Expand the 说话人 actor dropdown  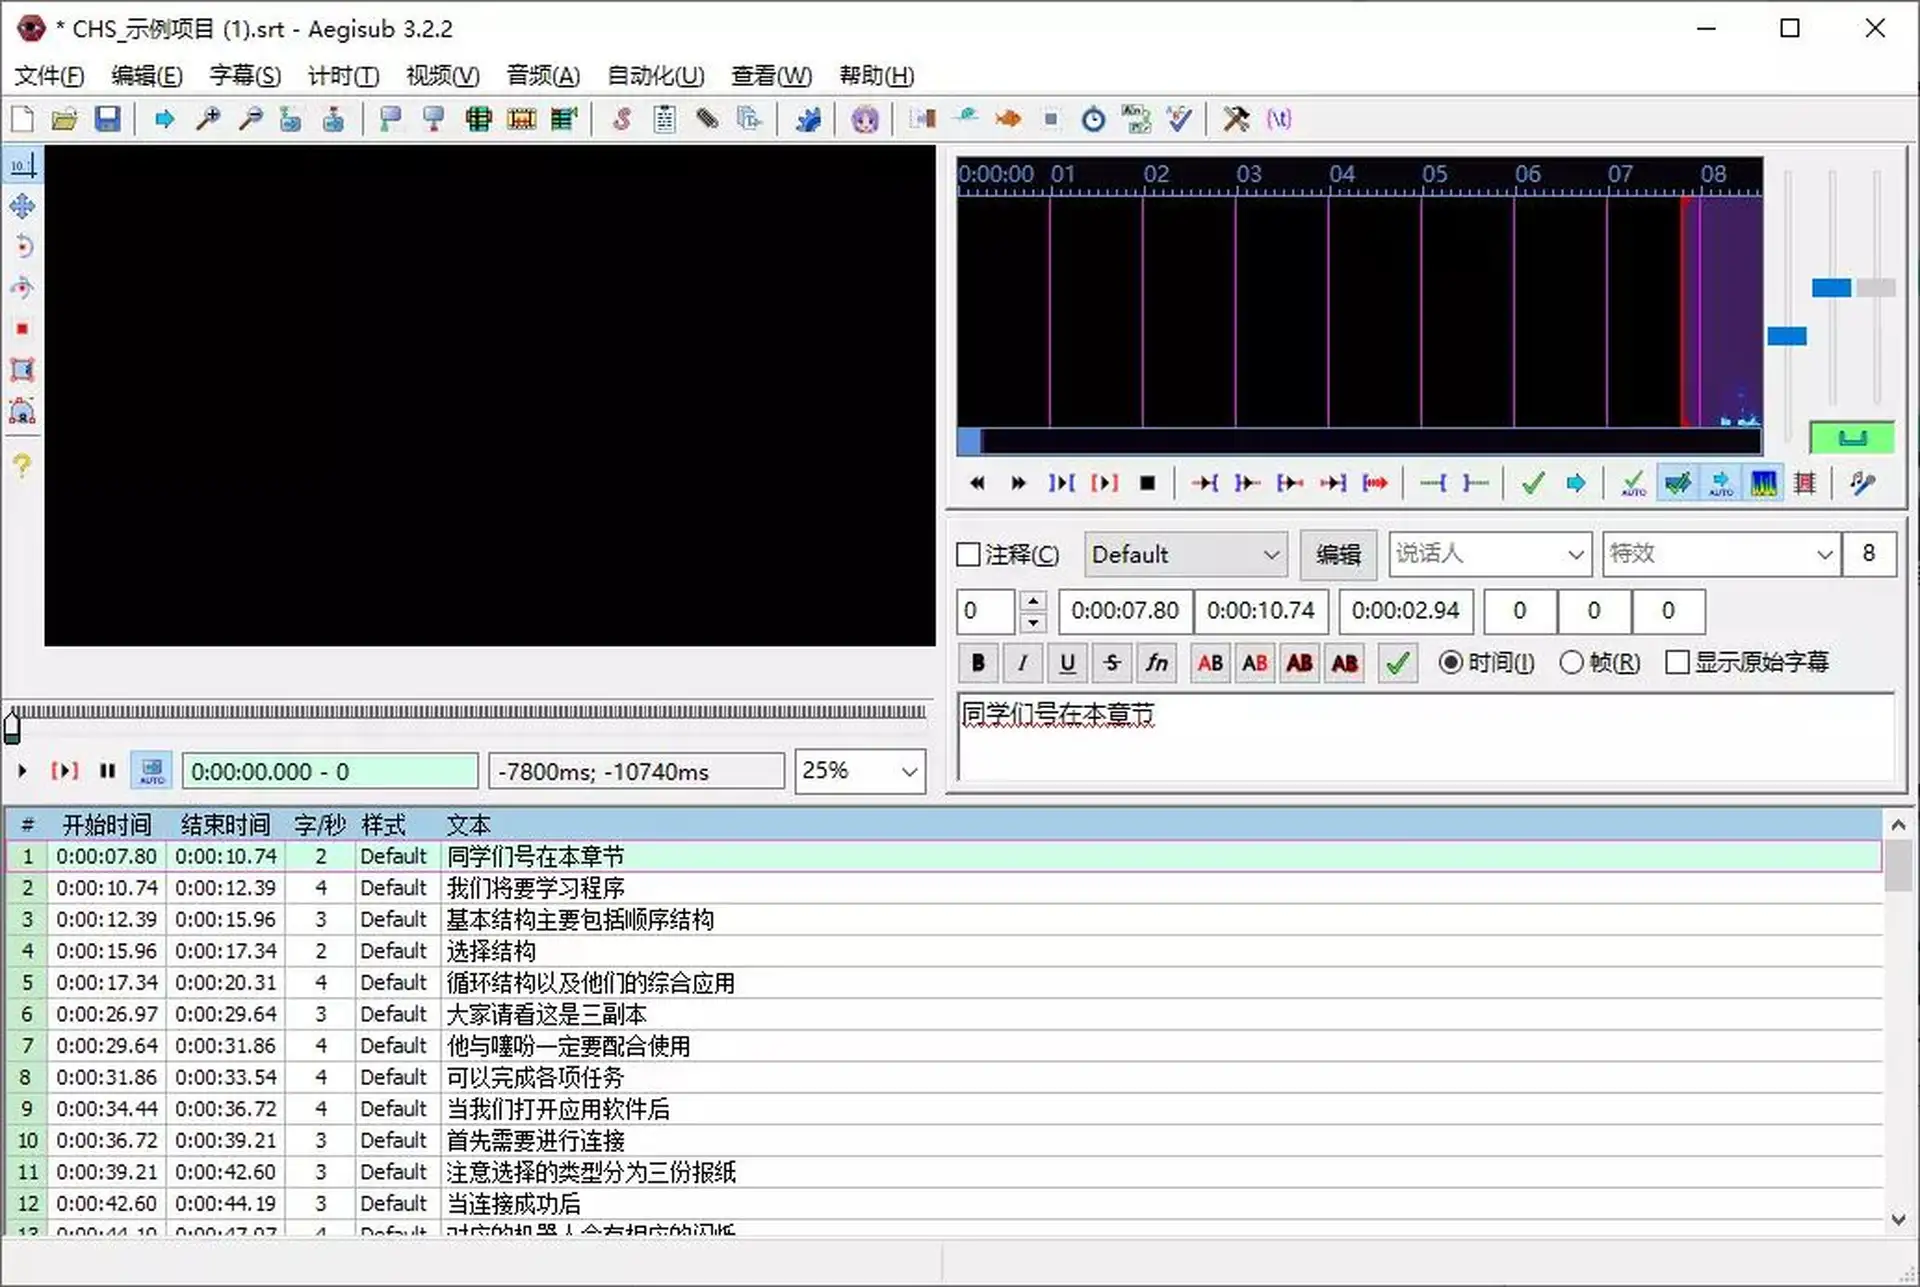tap(1575, 554)
